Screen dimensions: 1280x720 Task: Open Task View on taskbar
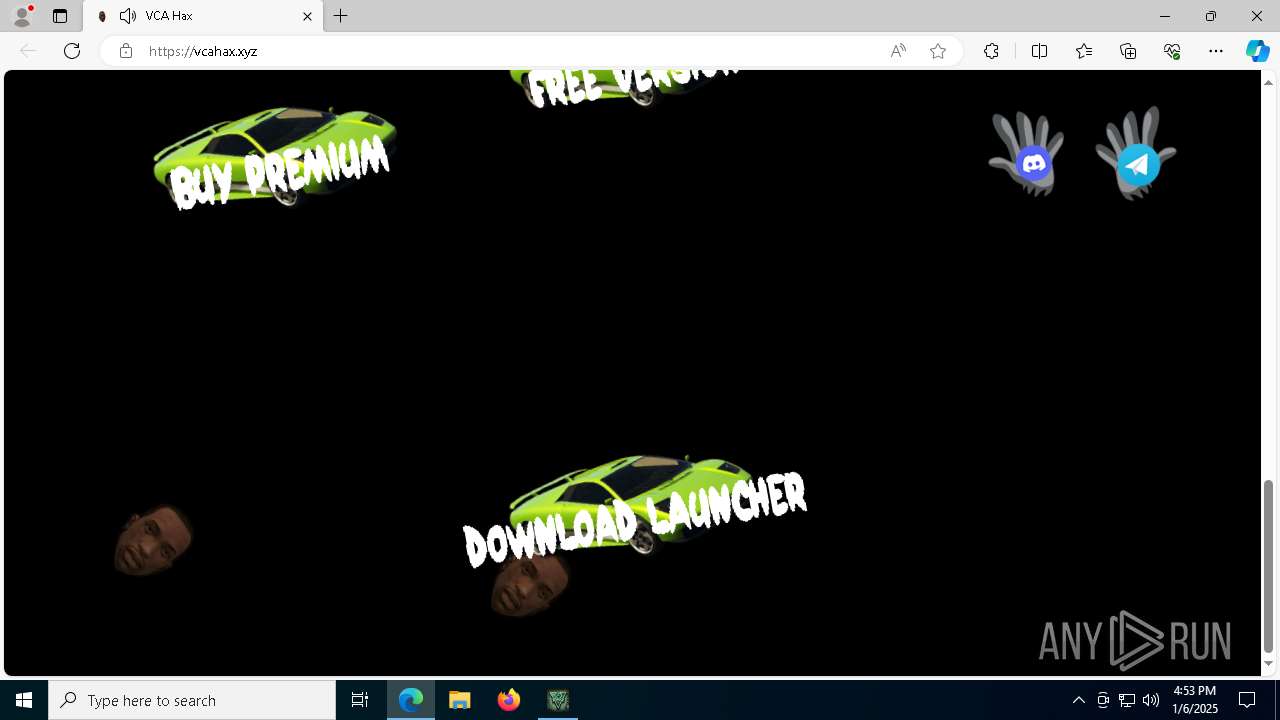360,700
